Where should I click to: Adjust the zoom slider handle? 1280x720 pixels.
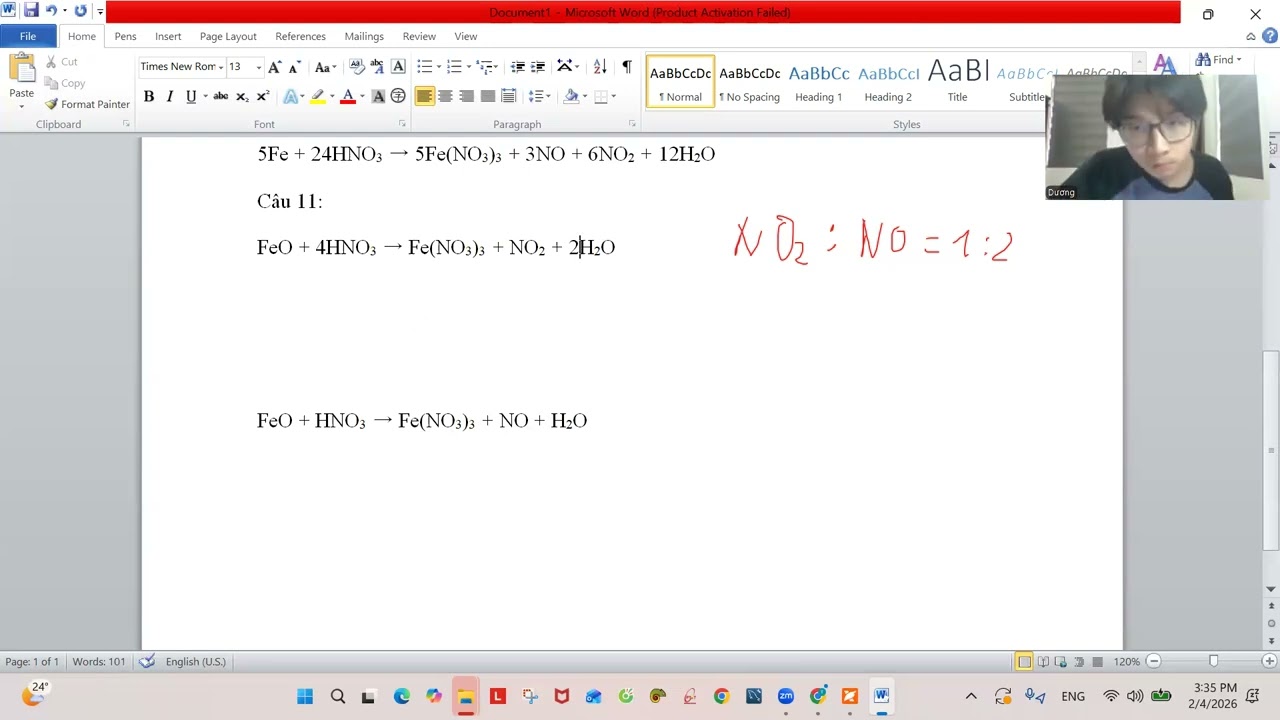click(x=1213, y=661)
